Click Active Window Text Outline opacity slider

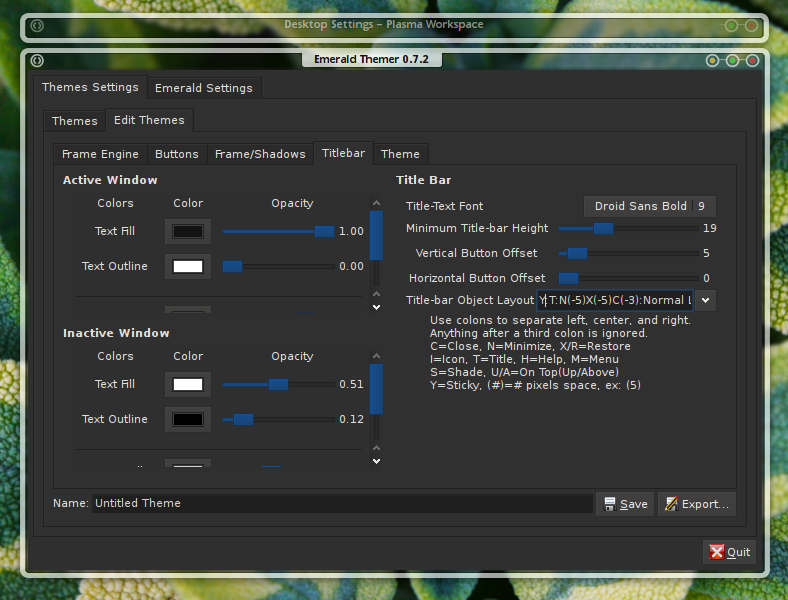click(278, 266)
